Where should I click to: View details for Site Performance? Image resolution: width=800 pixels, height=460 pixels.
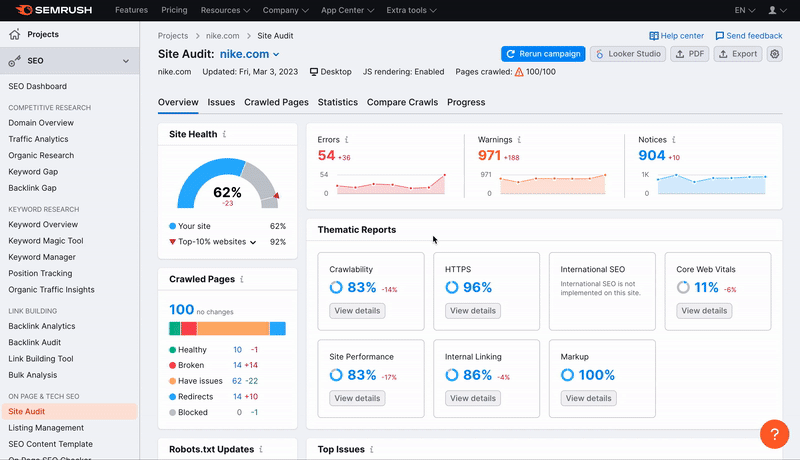357,398
